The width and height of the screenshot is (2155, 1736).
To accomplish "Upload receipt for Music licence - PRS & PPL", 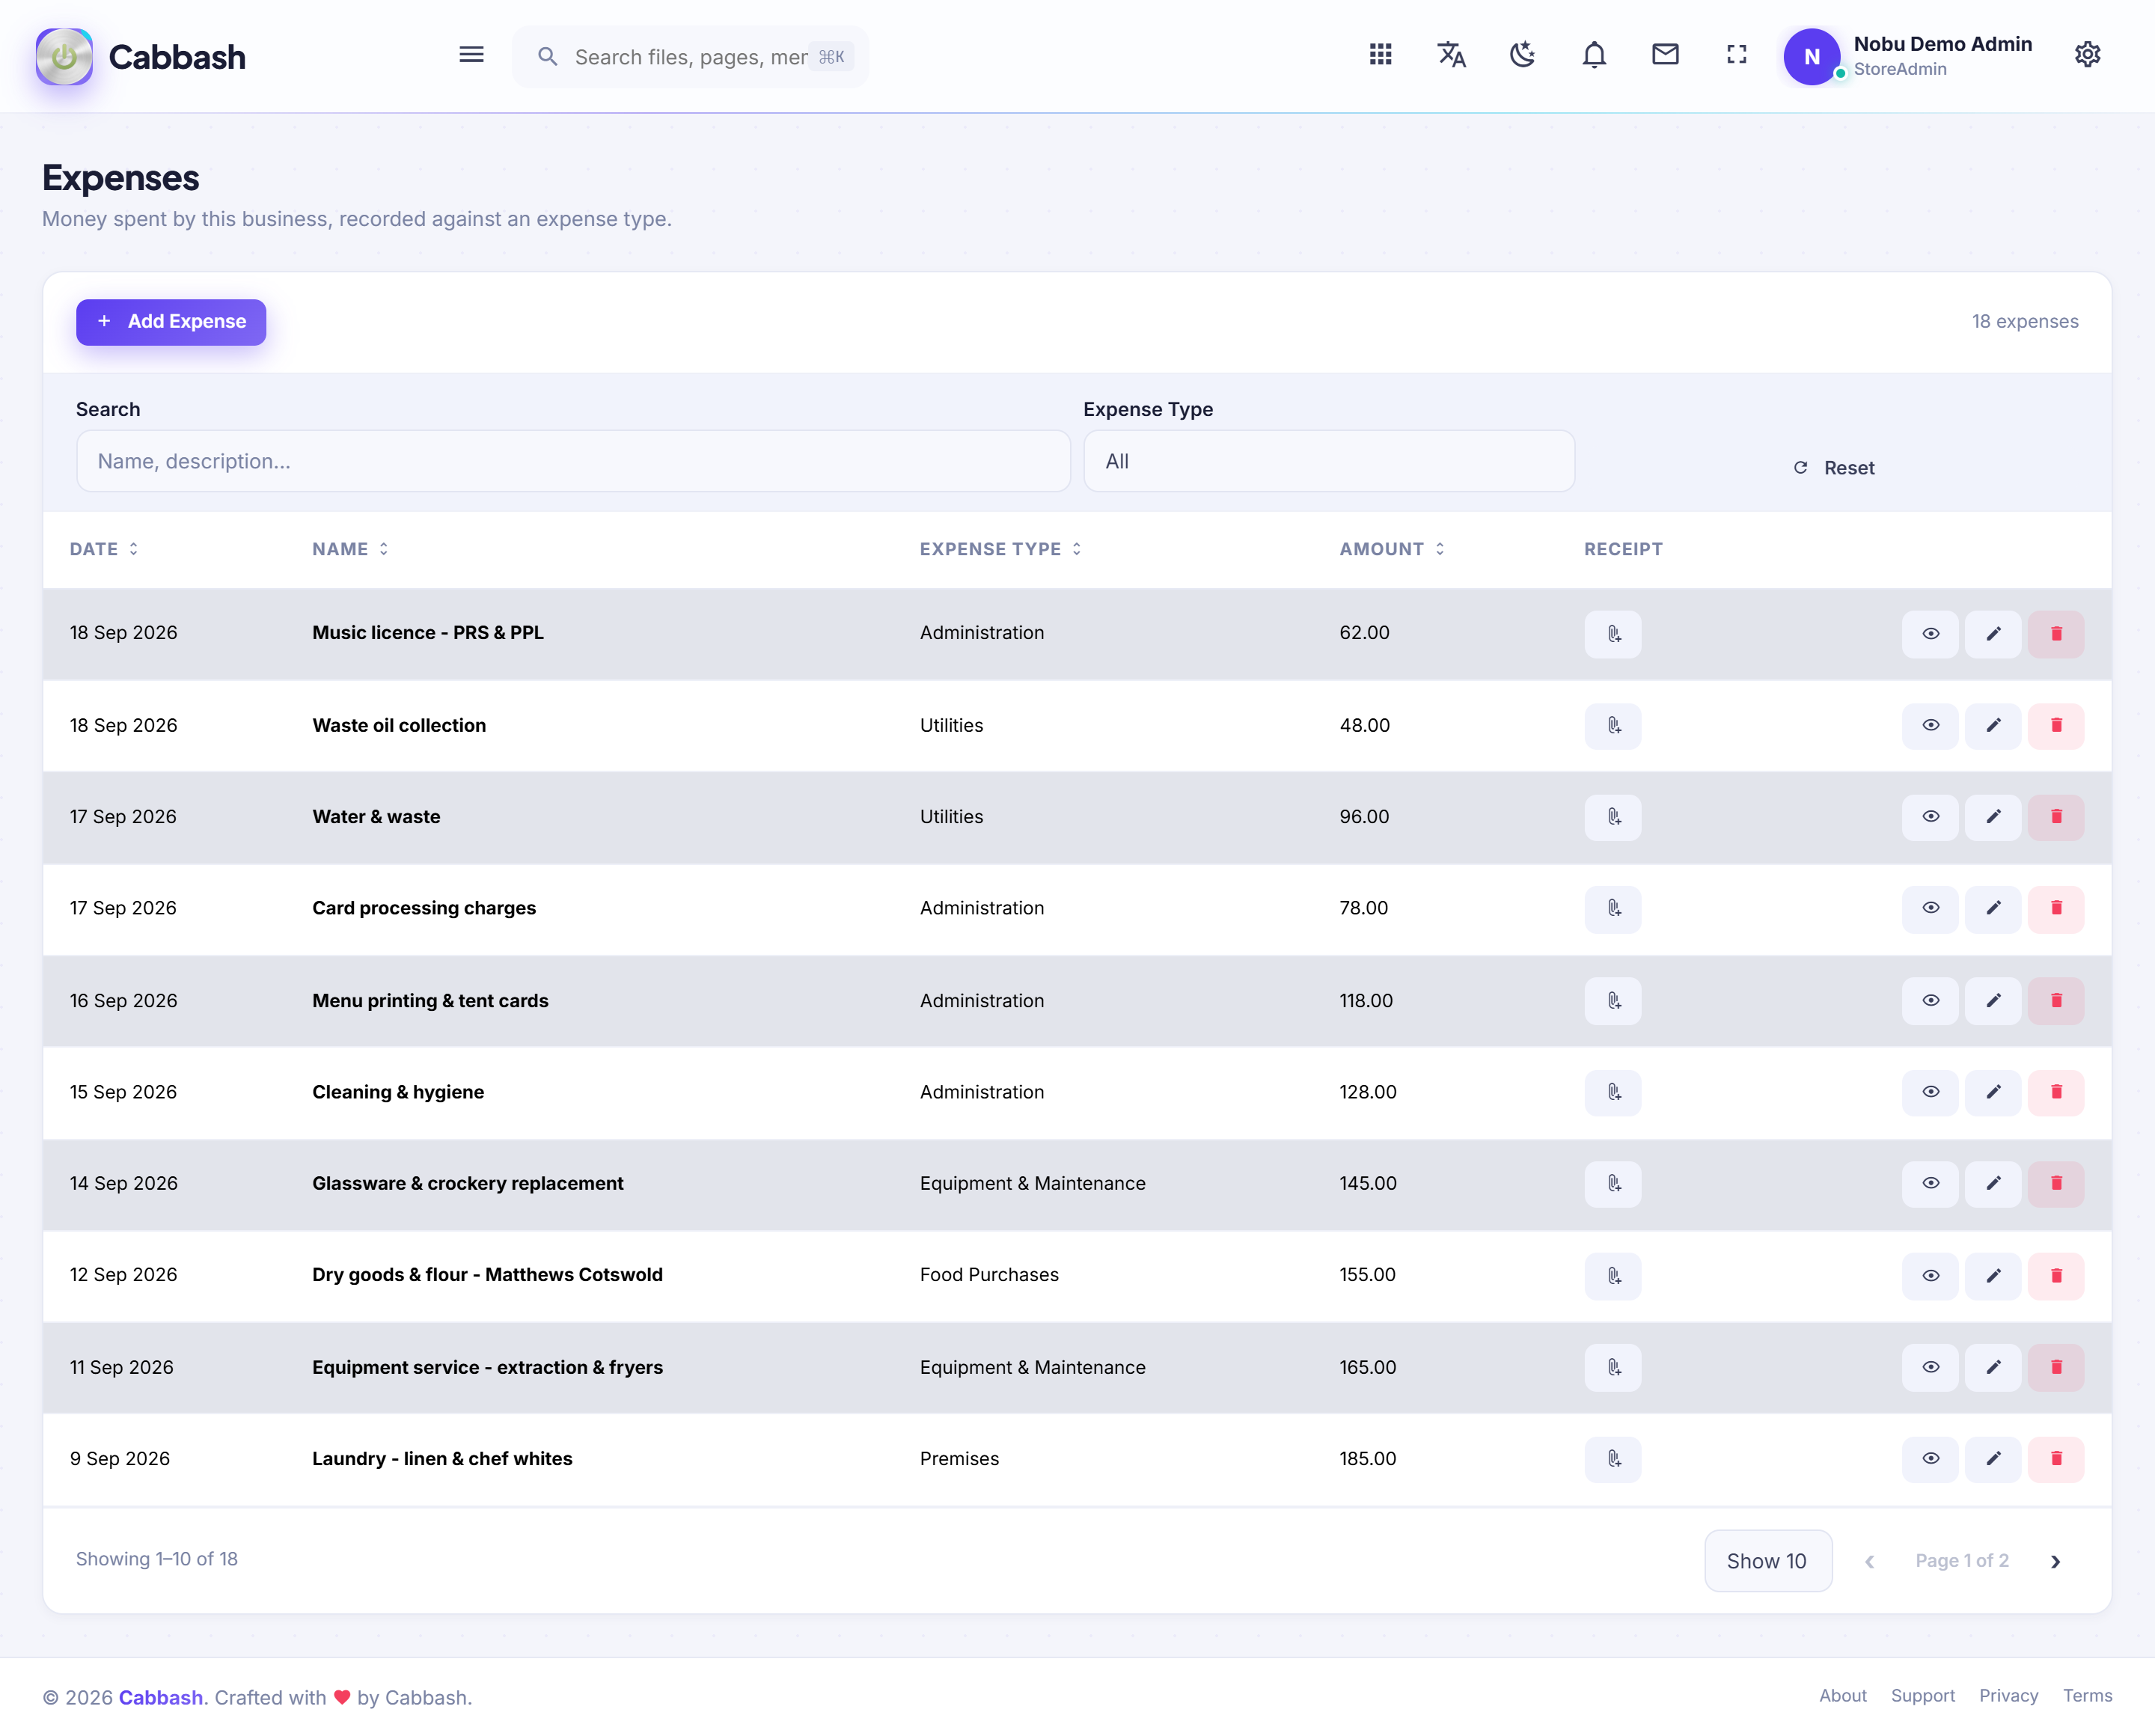I will click(x=1613, y=634).
